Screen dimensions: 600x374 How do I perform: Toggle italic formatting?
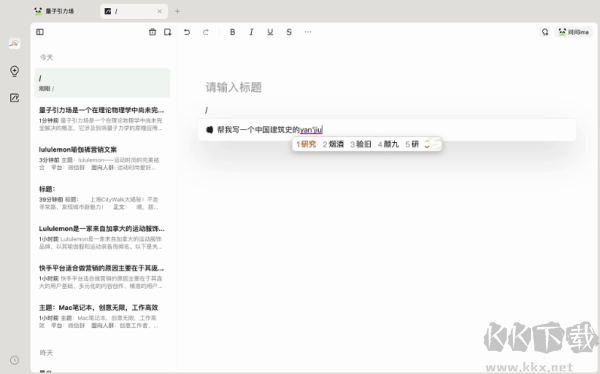[251, 32]
